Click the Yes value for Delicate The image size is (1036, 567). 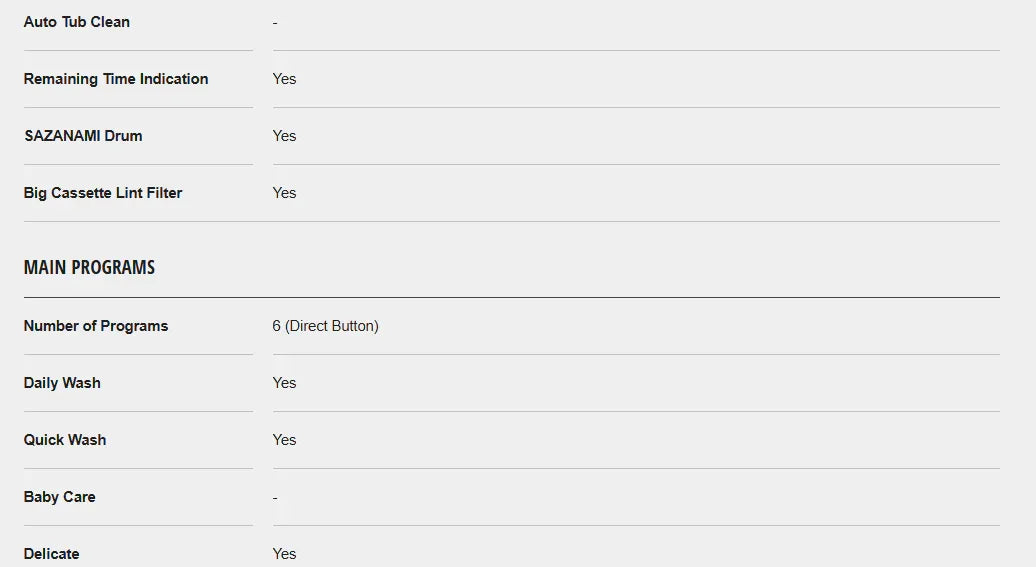click(284, 554)
